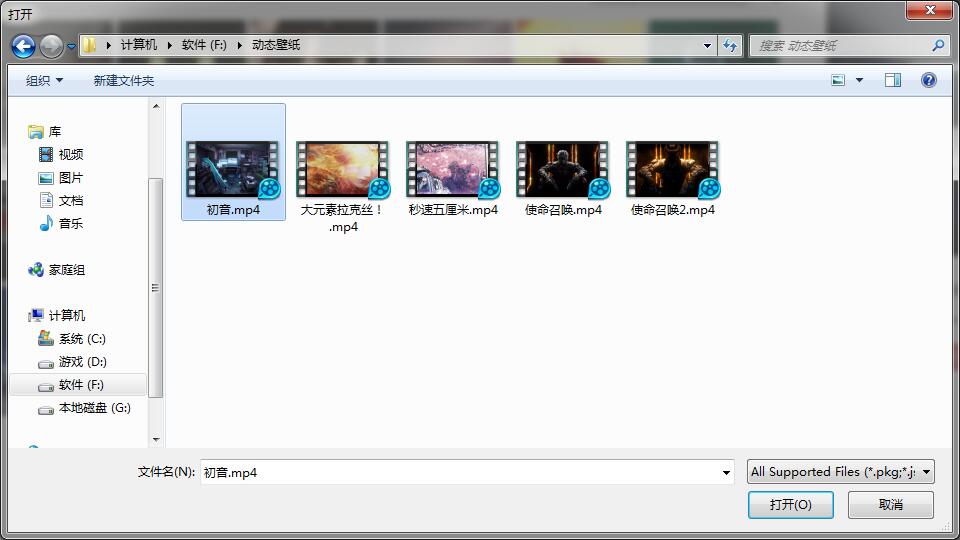Open 音乐 library in navigation pane
This screenshot has height=540, width=960.
(x=71, y=223)
